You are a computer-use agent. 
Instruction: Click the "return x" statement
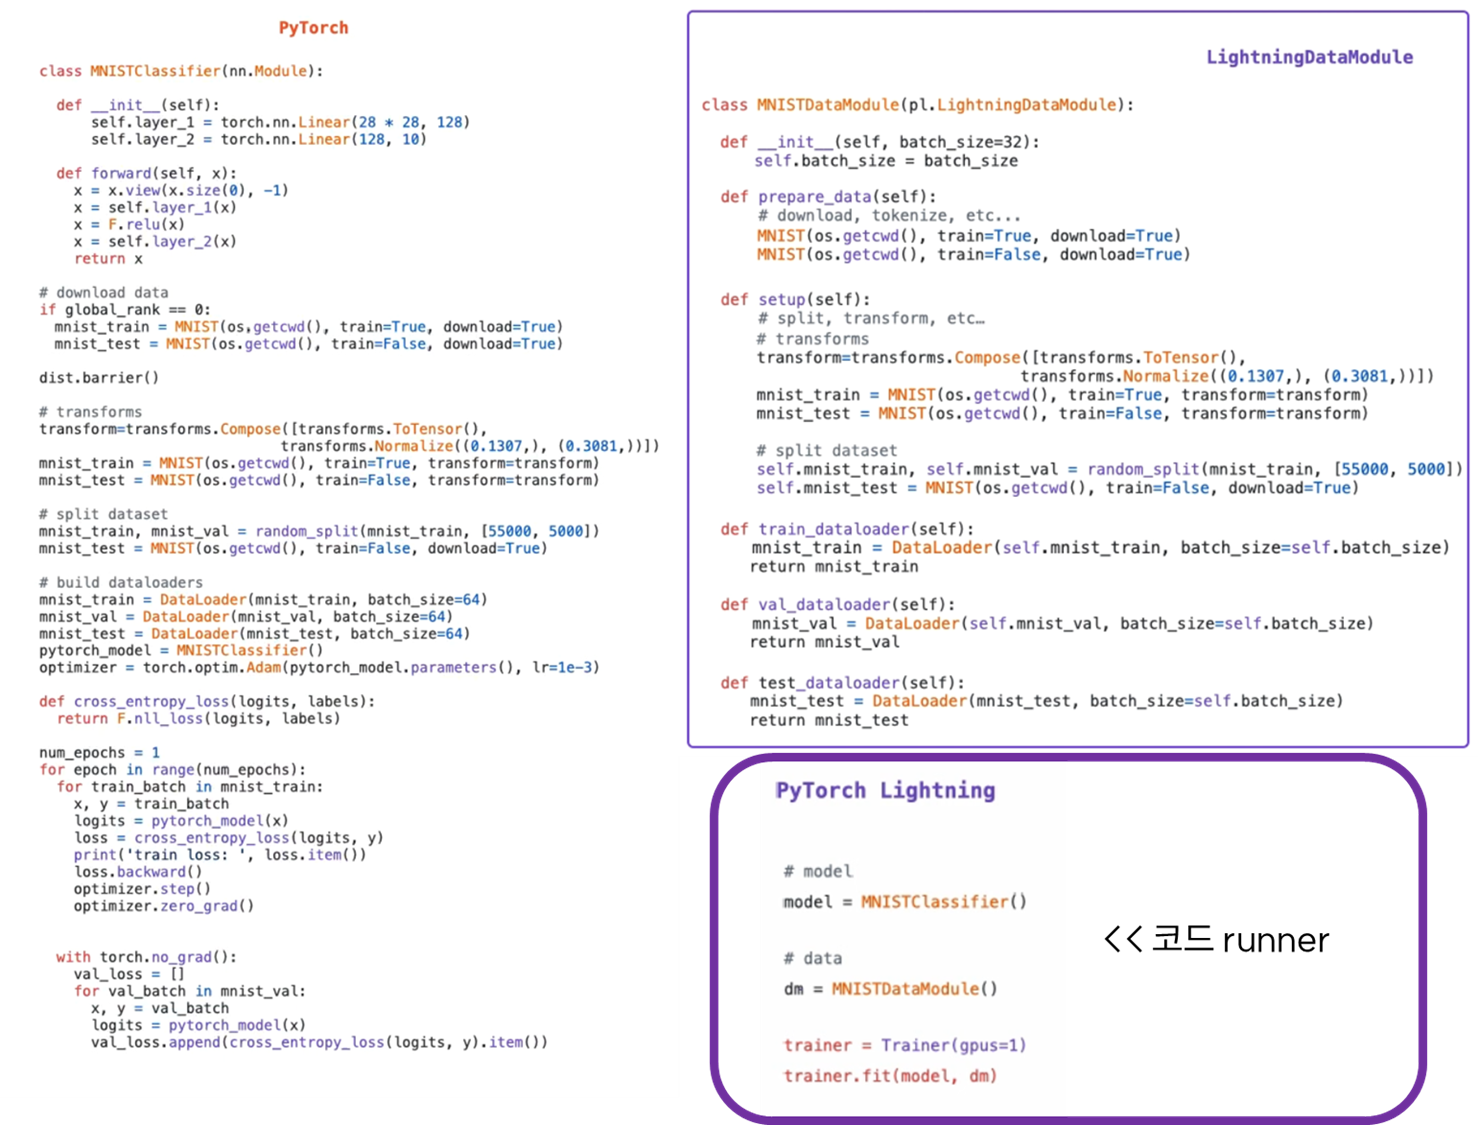108,258
